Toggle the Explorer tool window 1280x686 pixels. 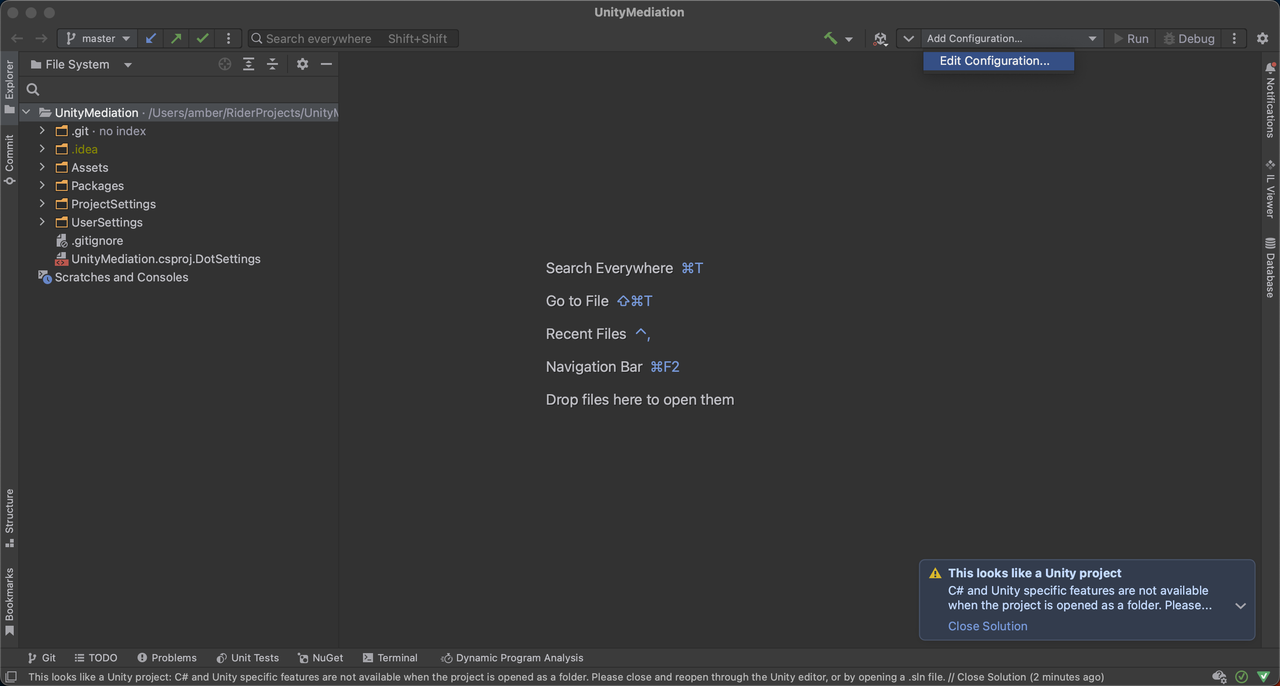tap(9, 87)
